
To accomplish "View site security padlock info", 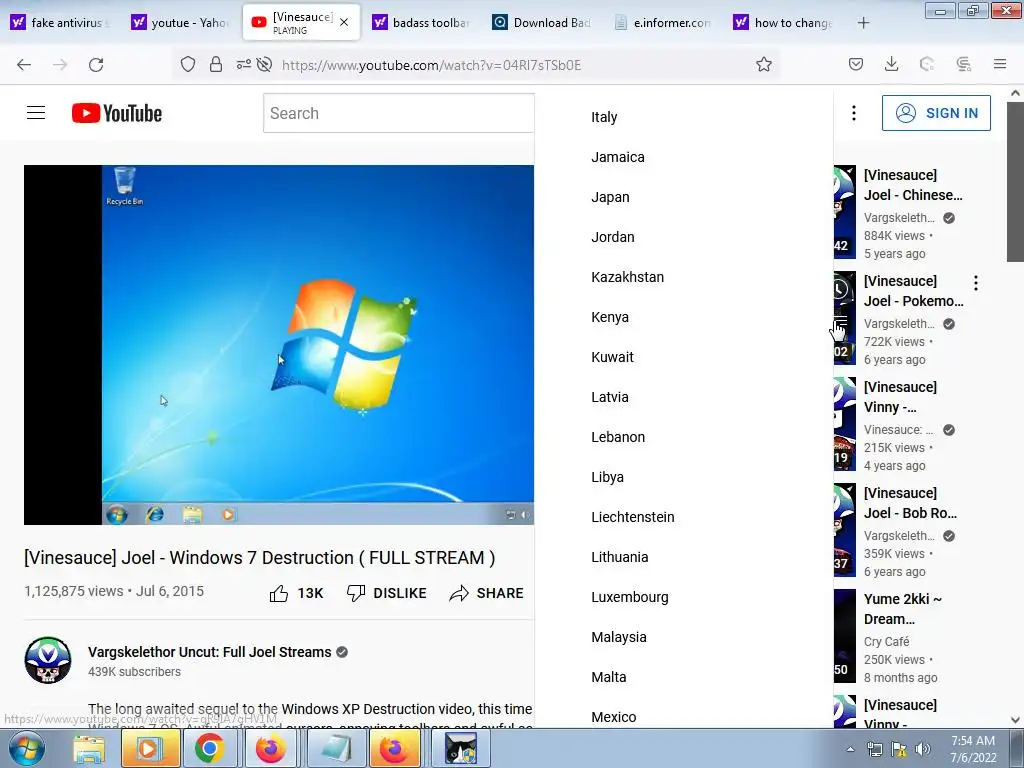I will (216, 65).
